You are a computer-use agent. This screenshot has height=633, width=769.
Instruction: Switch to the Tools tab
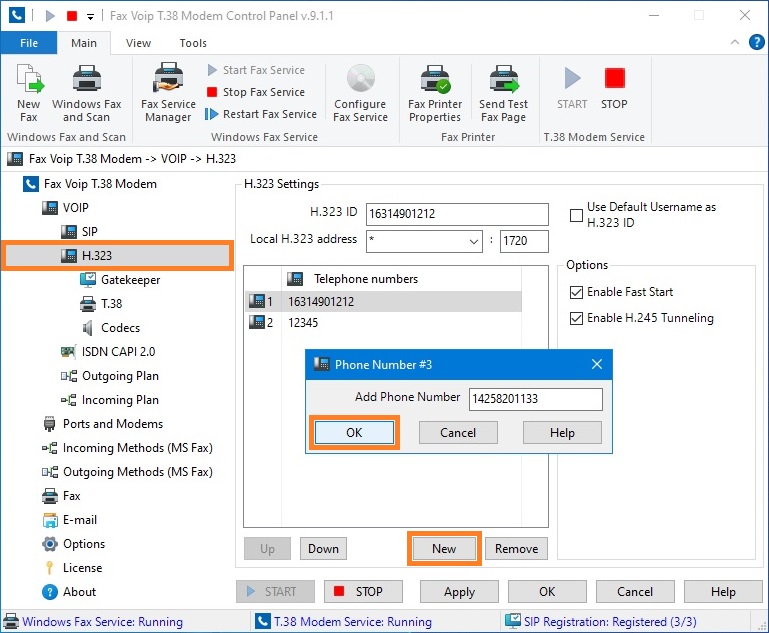(x=193, y=43)
